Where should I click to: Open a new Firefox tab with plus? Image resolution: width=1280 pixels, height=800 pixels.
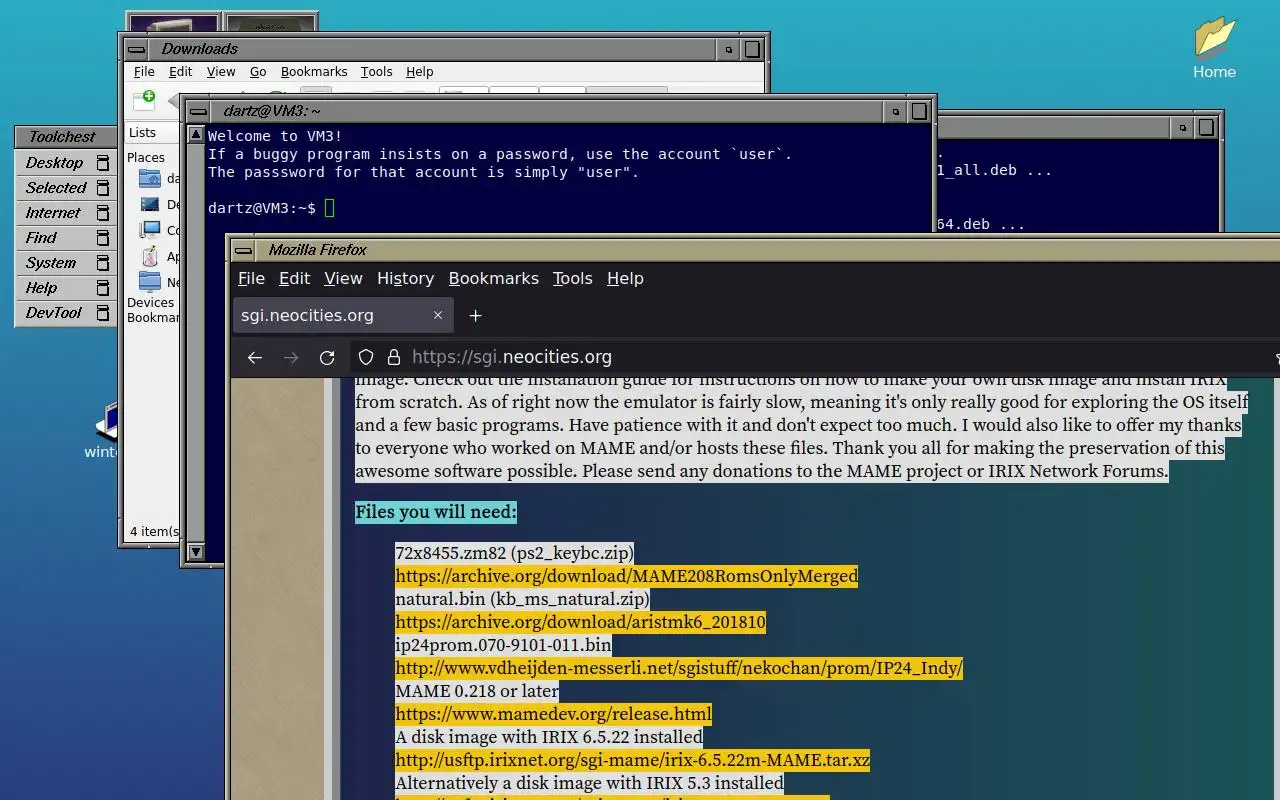(476, 315)
